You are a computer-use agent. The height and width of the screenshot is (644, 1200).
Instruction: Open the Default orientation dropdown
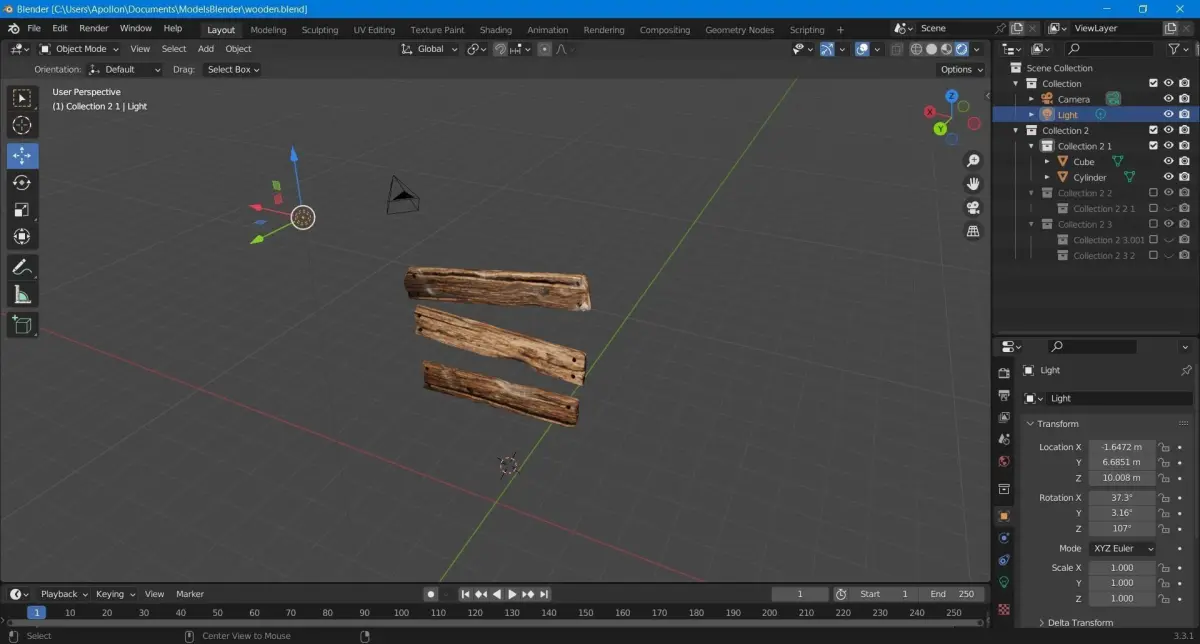(x=125, y=69)
